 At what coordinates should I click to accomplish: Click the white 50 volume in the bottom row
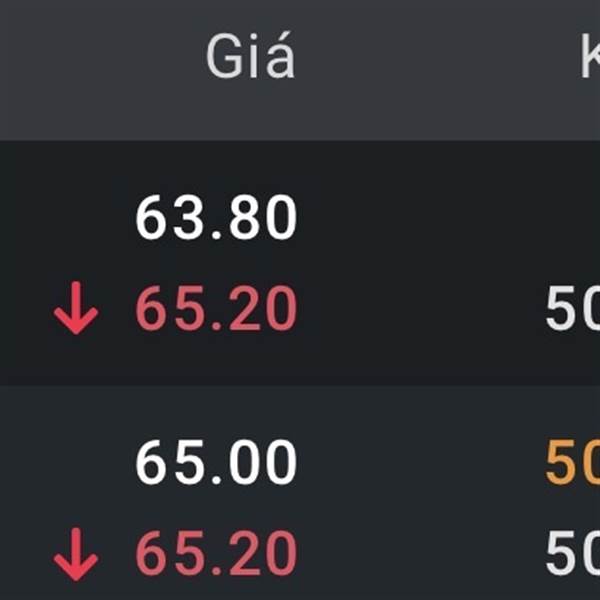point(573,553)
